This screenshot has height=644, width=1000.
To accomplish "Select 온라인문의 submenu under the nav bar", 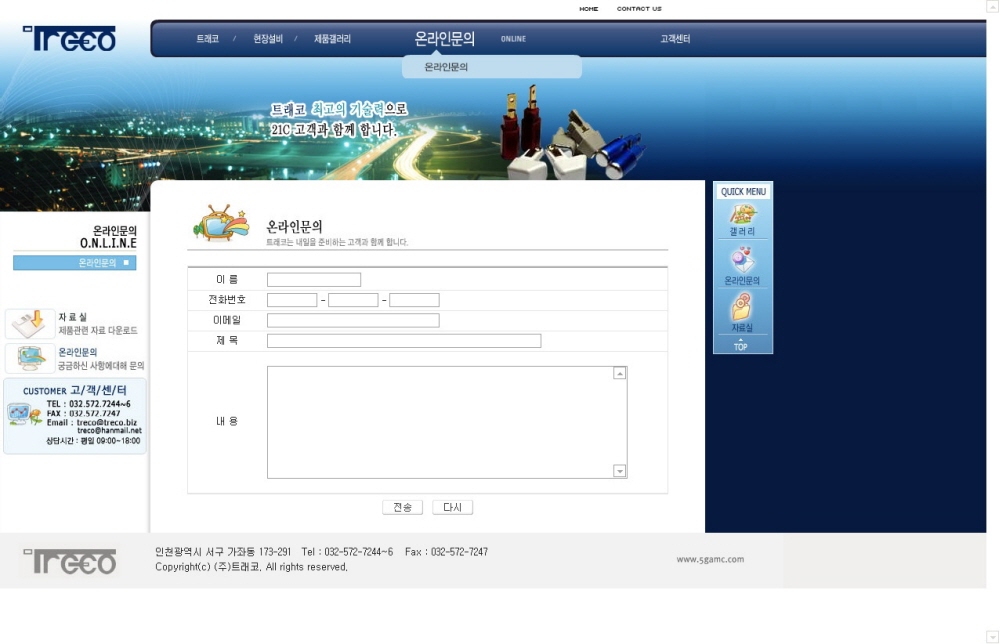I will [446, 67].
